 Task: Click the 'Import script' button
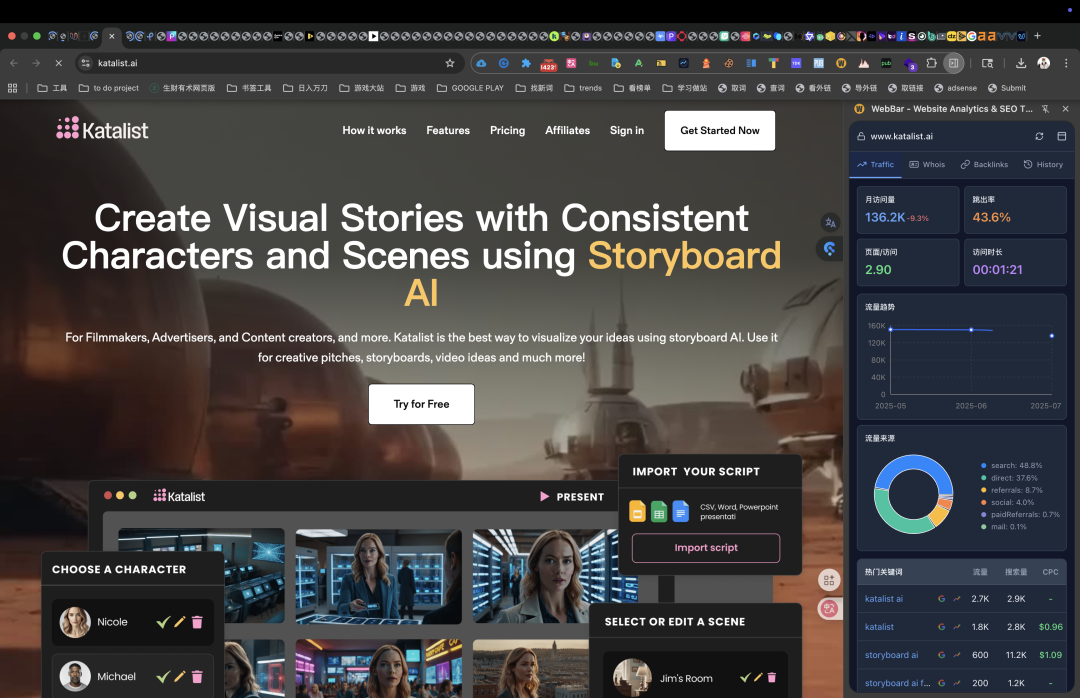[706, 548]
